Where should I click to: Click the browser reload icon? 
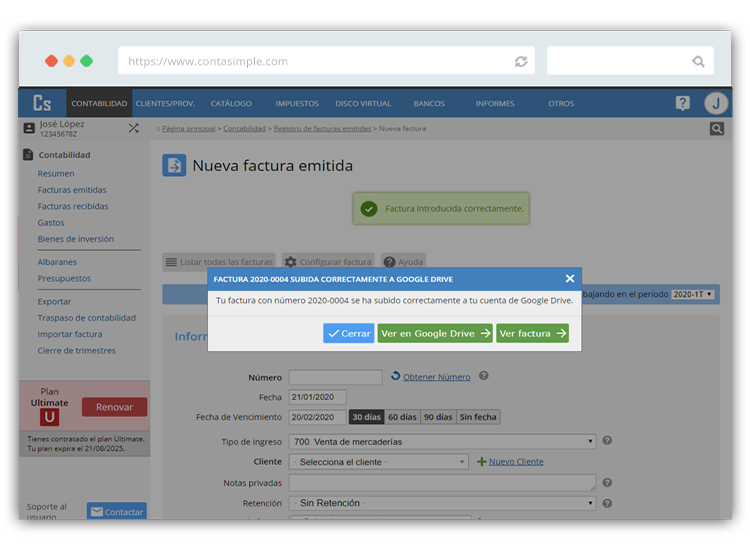[521, 61]
